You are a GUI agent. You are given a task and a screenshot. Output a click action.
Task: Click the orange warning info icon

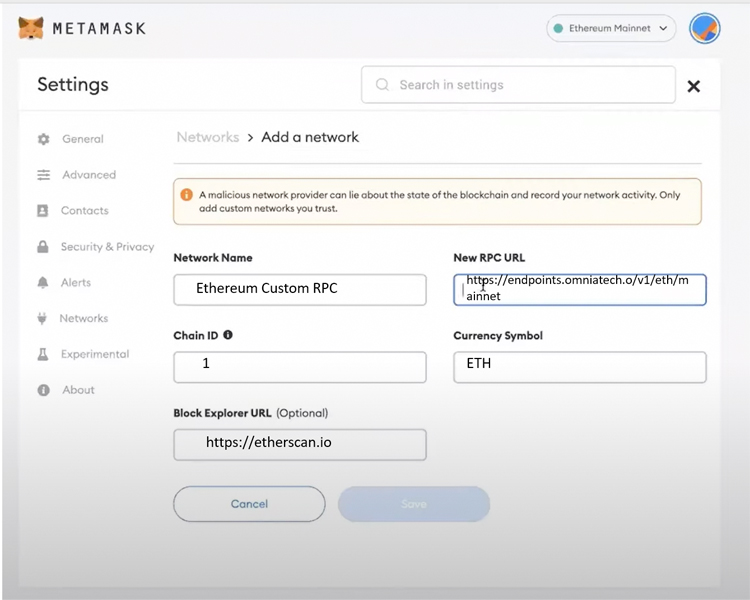click(186, 195)
